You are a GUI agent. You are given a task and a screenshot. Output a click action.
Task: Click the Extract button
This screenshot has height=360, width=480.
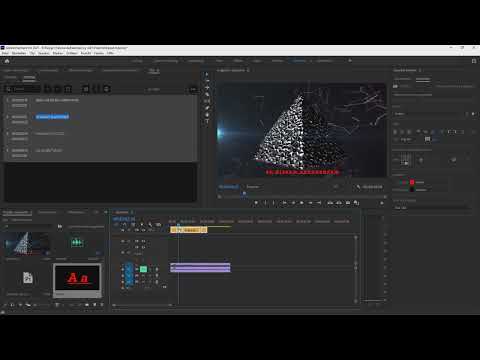(339, 203)
